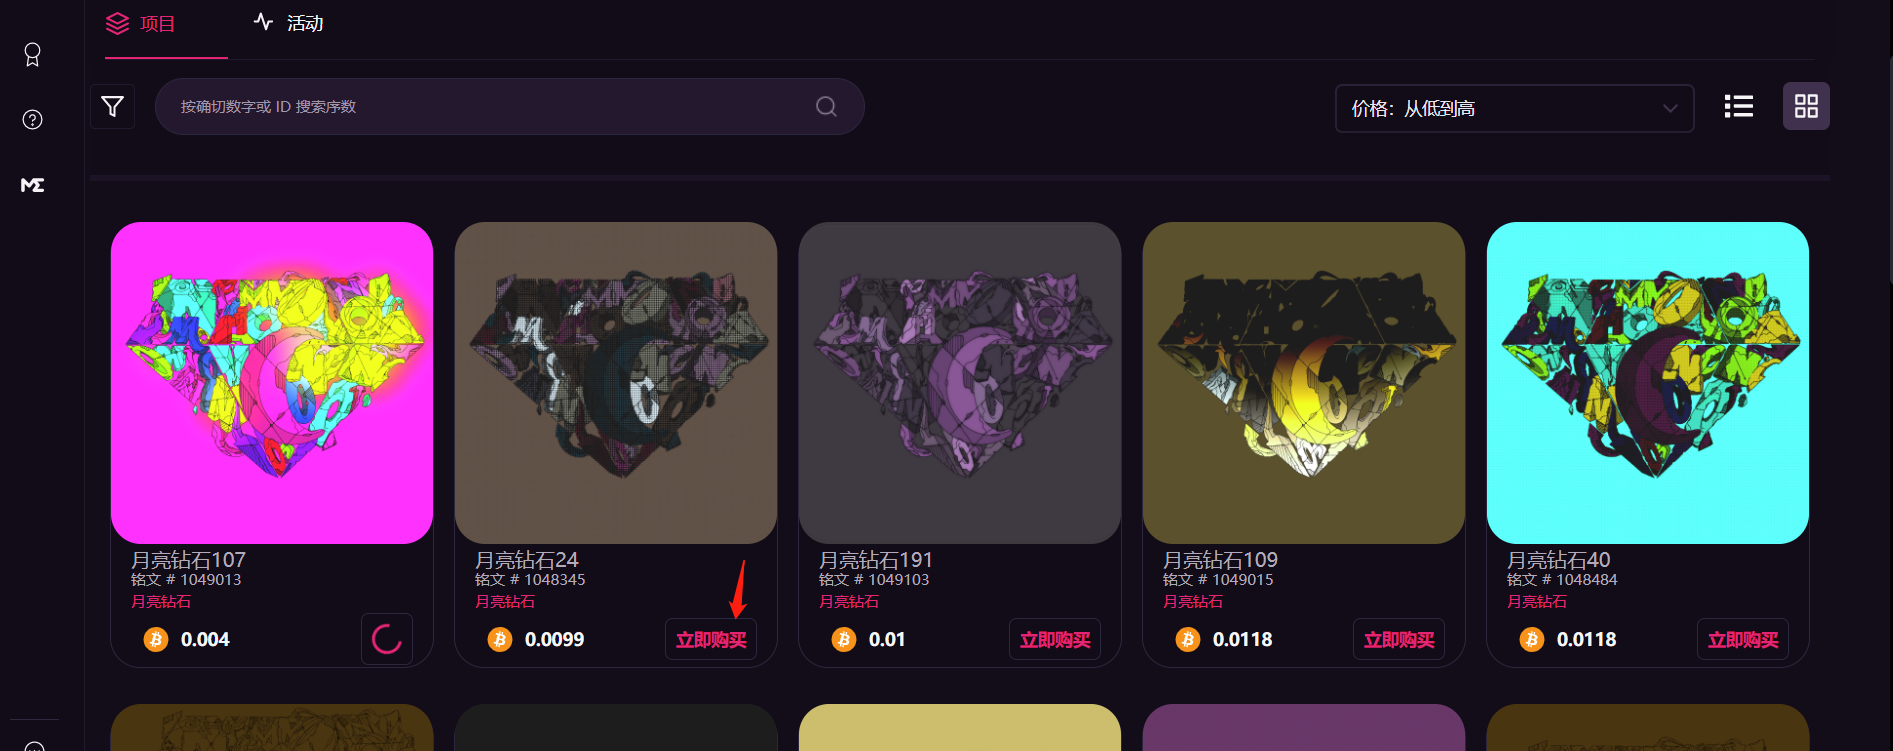Screen dimensions: 1893x751
Task: Click the Magic Eden ME logo icon
Action: point(32,185)
